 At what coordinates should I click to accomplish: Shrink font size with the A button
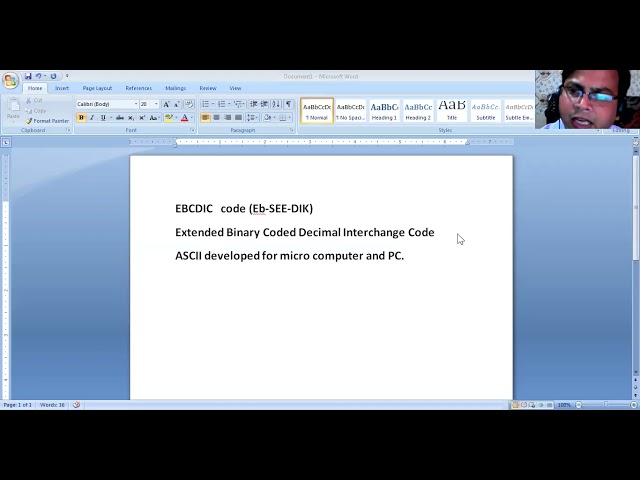pyautogui.click(x=177, y=104)
